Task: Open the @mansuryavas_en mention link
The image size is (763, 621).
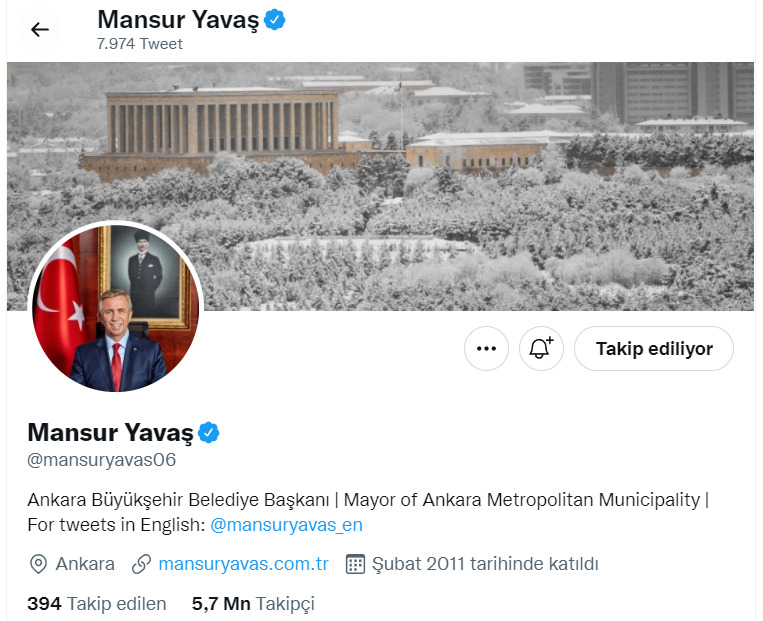Action: (286, 525)
